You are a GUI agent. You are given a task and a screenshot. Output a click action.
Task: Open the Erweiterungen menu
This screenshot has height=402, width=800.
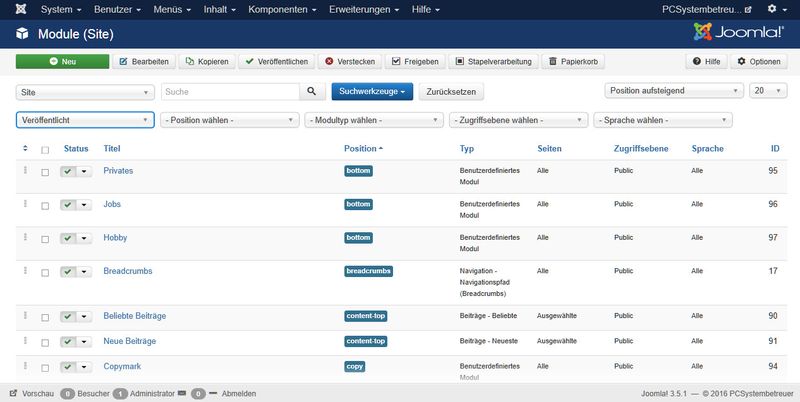364,9
